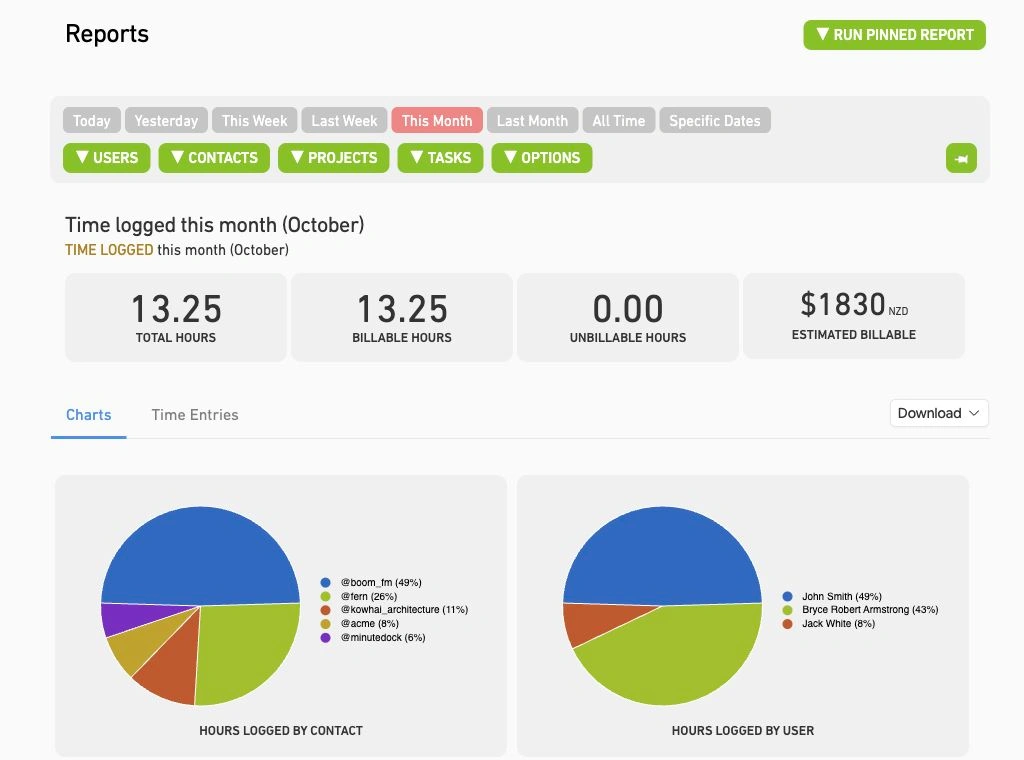
Task: Click the blue slice in contact pie chart
Action: coord(202,555)
